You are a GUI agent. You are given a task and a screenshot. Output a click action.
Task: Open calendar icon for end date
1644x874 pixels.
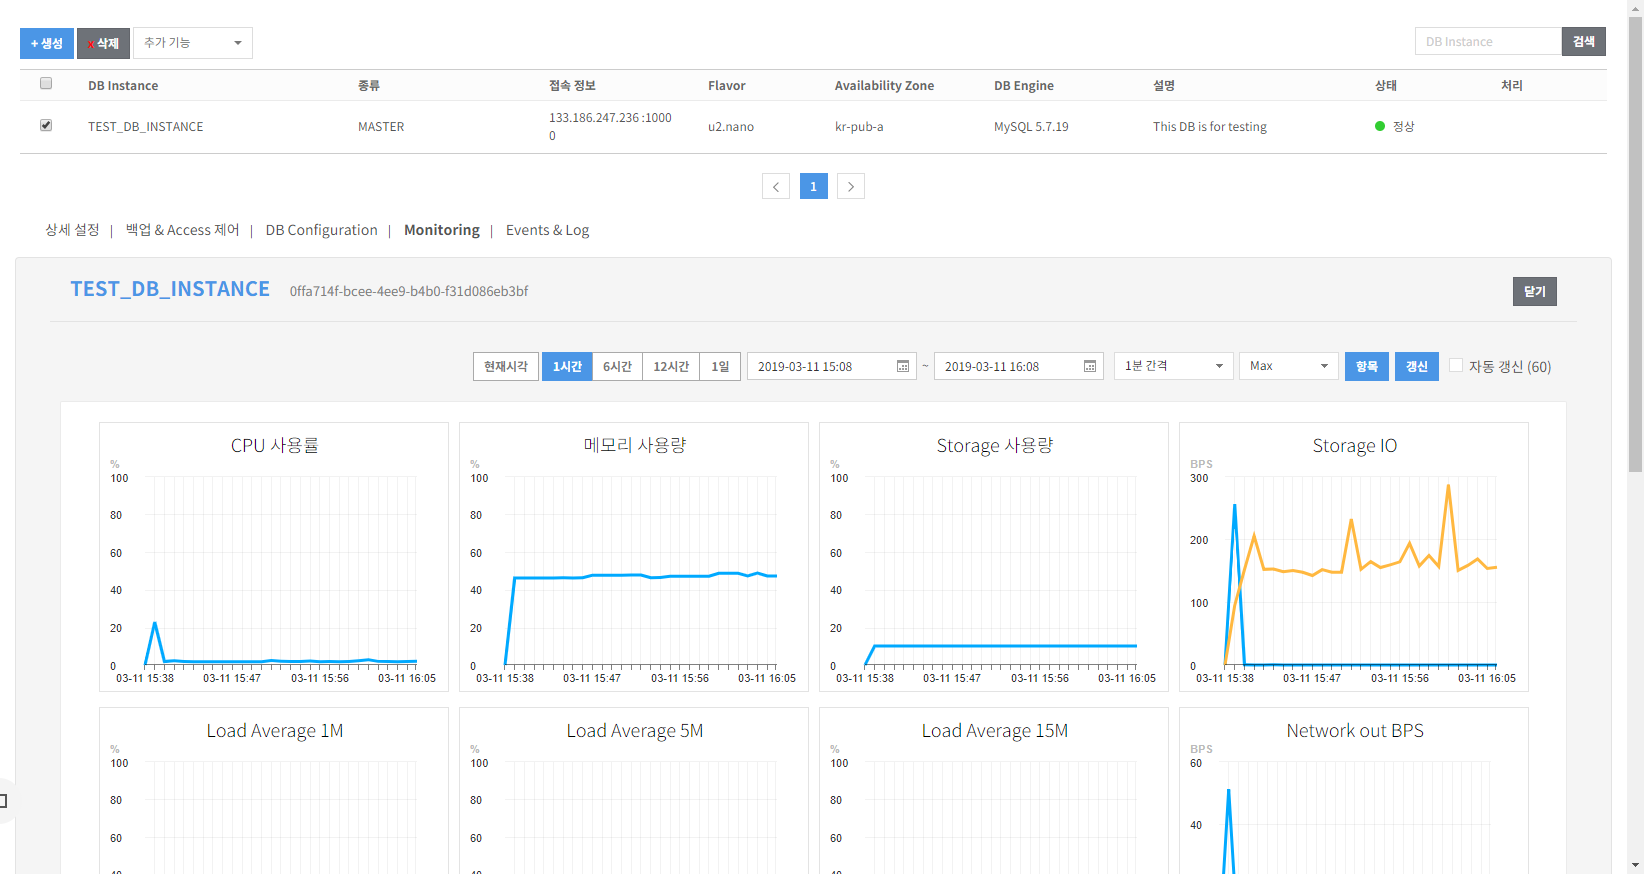pos(1090,366)
